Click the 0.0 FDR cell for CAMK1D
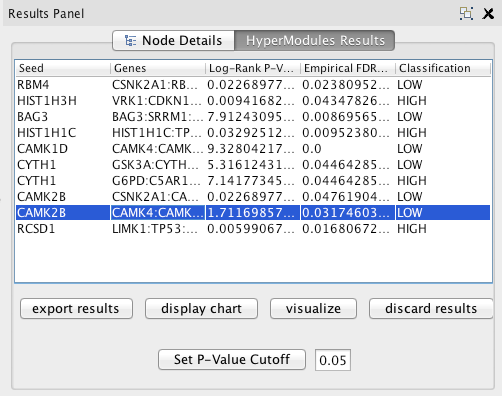This screenshot has width=502, height=396. tap(348, 149)
